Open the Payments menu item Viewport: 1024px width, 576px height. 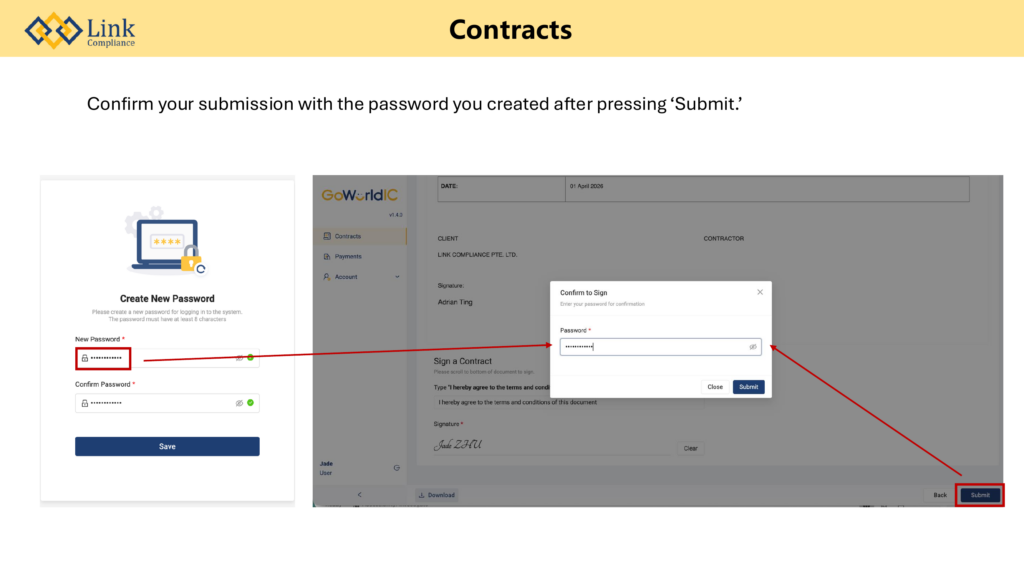point(348,256)
